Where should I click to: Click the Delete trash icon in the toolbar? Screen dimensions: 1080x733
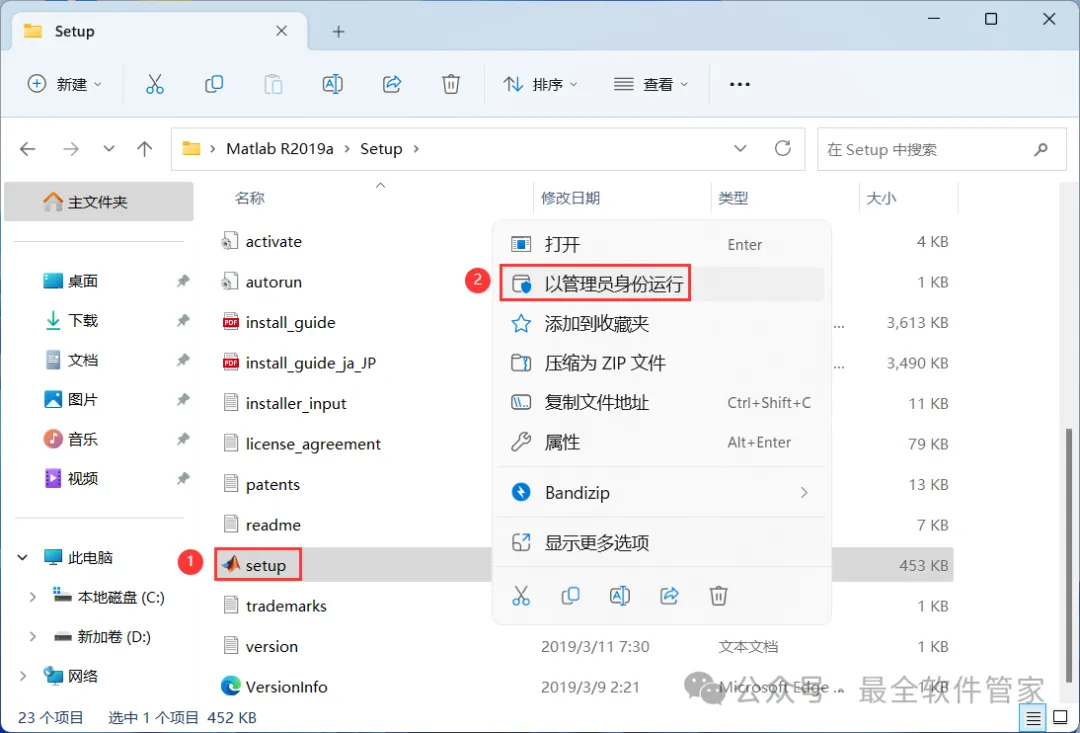450,84
